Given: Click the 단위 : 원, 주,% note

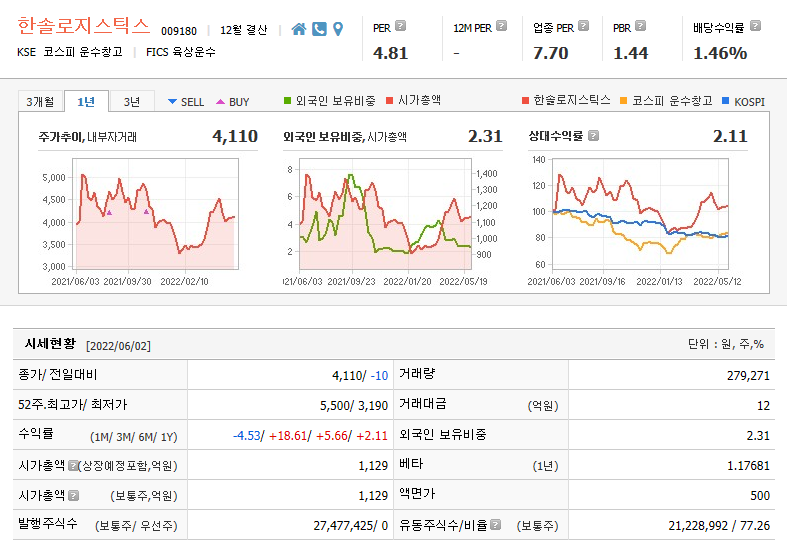Looking at the screenshot, I should tap(726, 344).
